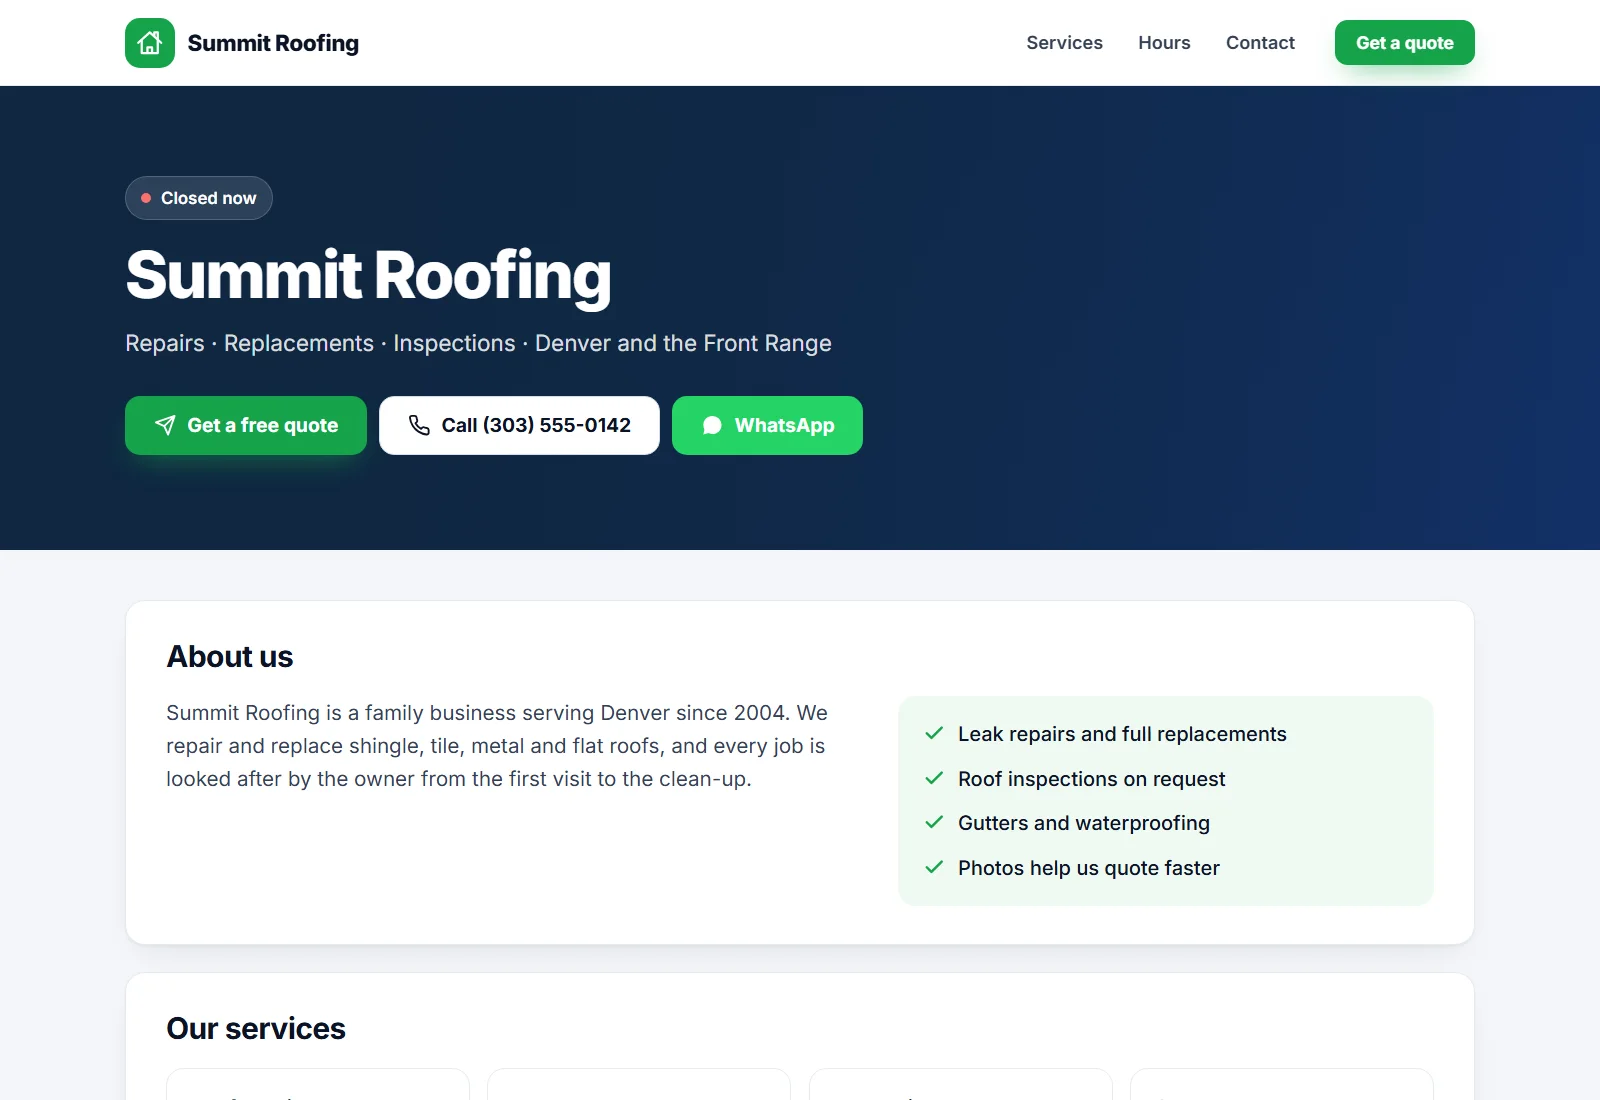Open the WhatsApp chat button
The height and width of the screenshot is (1100, 1600).
click(767, 425)
